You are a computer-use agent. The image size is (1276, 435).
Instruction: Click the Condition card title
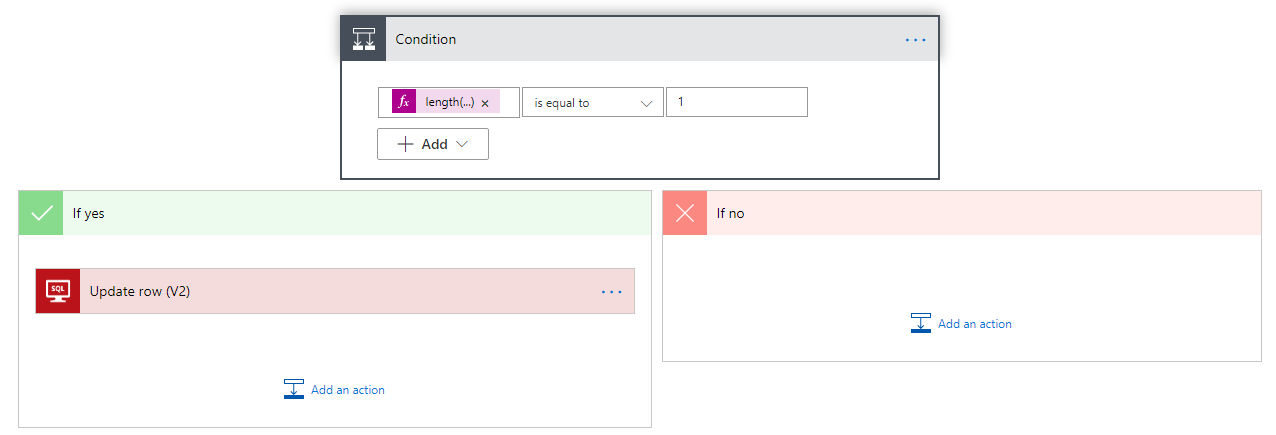(x=426, y=39)
